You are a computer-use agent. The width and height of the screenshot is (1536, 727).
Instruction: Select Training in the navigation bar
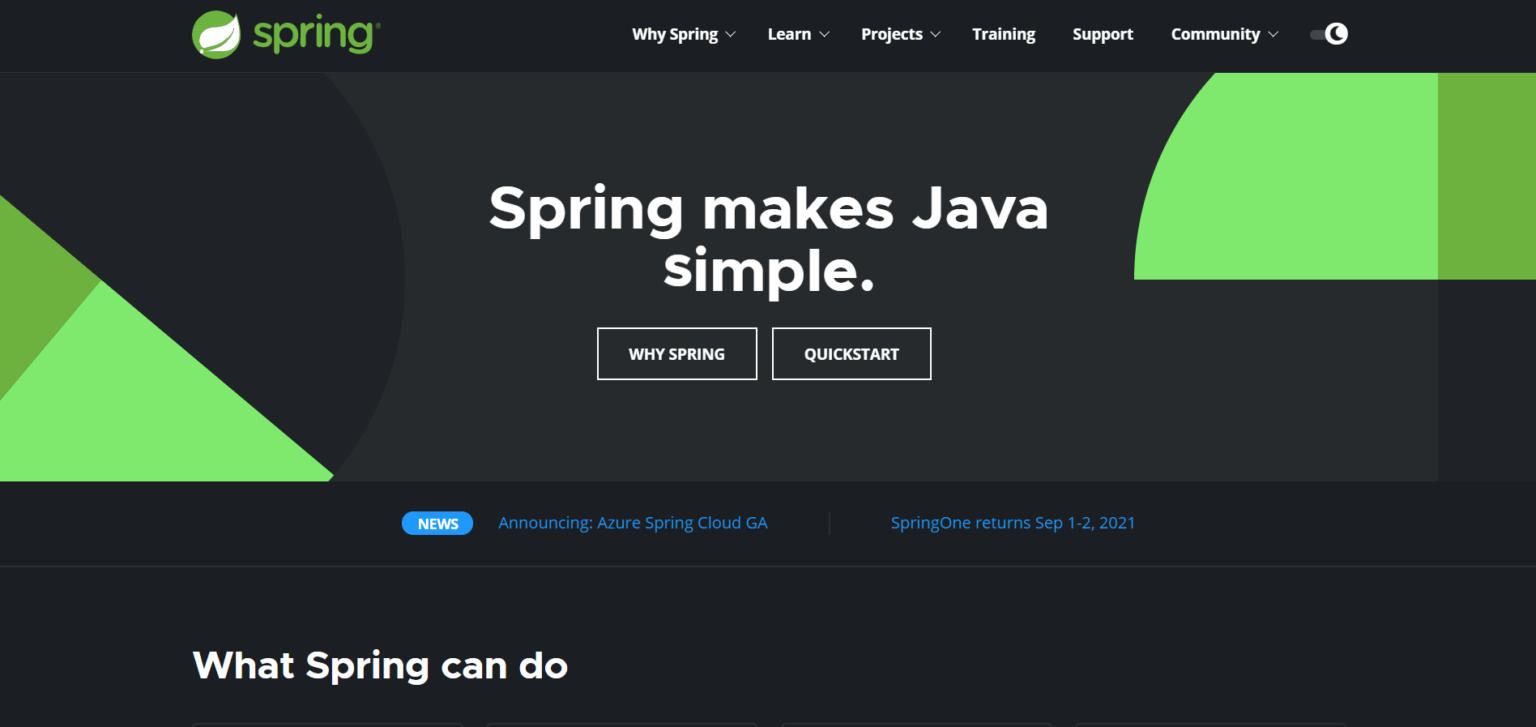[x=1004, y=34]
